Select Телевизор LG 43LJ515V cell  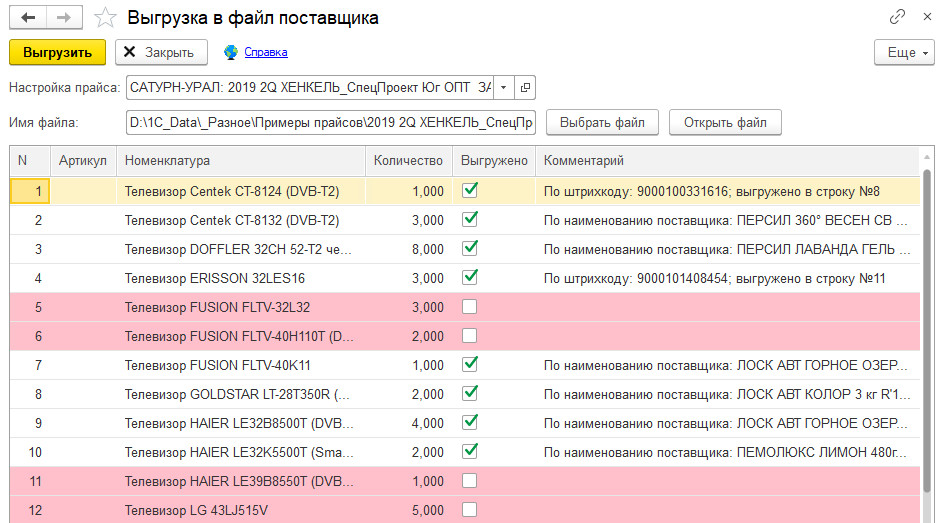point(241,510)
